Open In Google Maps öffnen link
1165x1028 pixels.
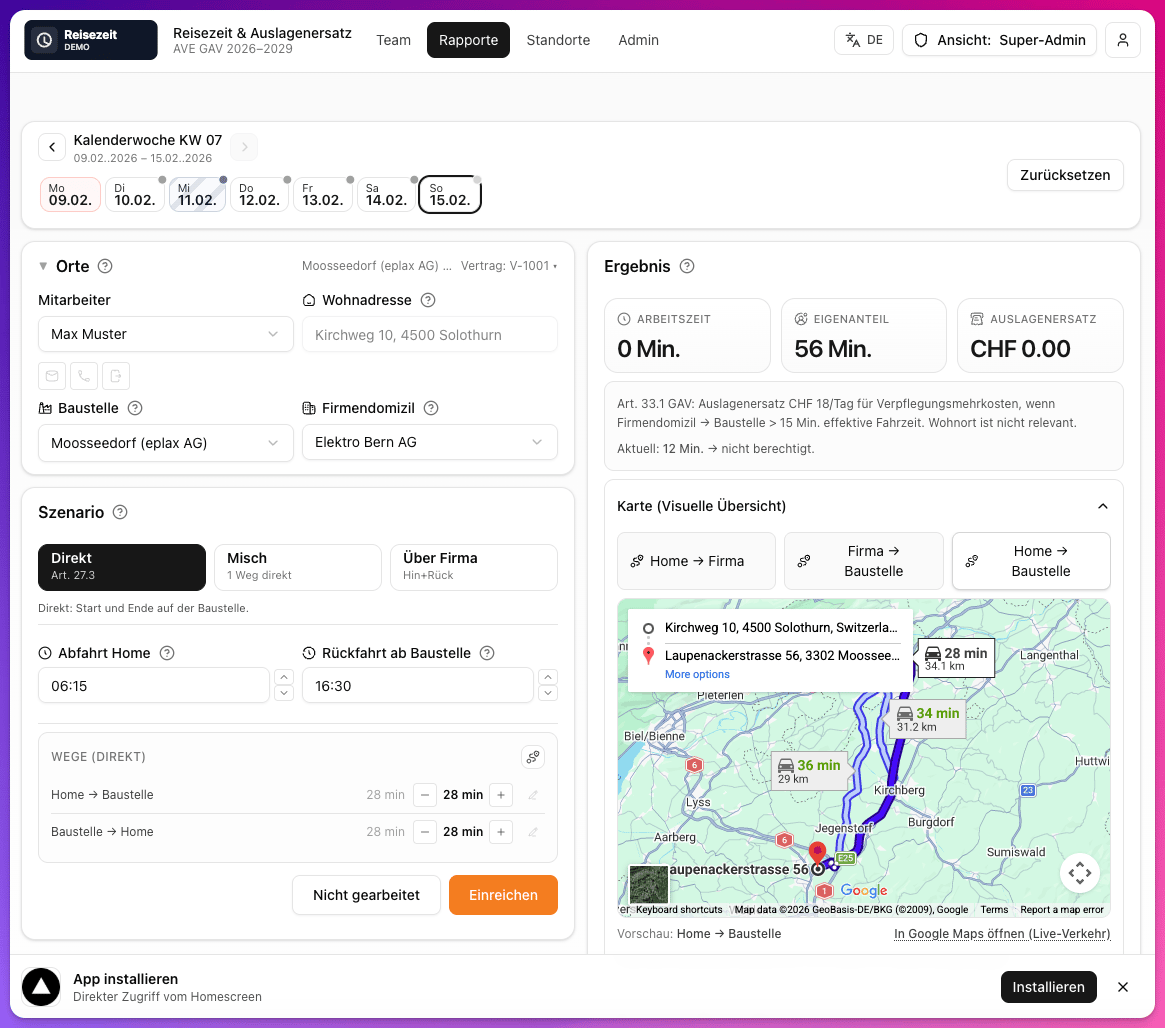(1002, 934)
